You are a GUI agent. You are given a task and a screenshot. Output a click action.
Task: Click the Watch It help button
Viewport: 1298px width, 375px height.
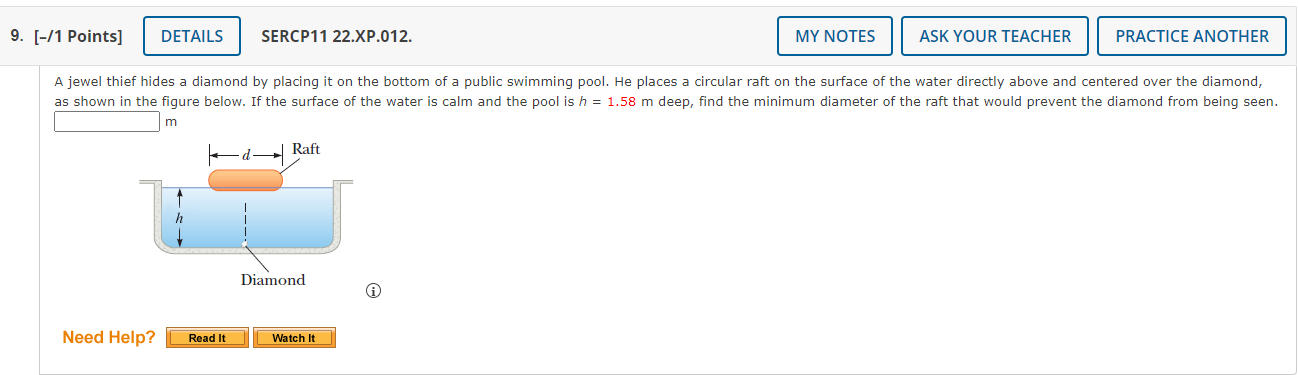pyautogui.click(x=294, y=338)
